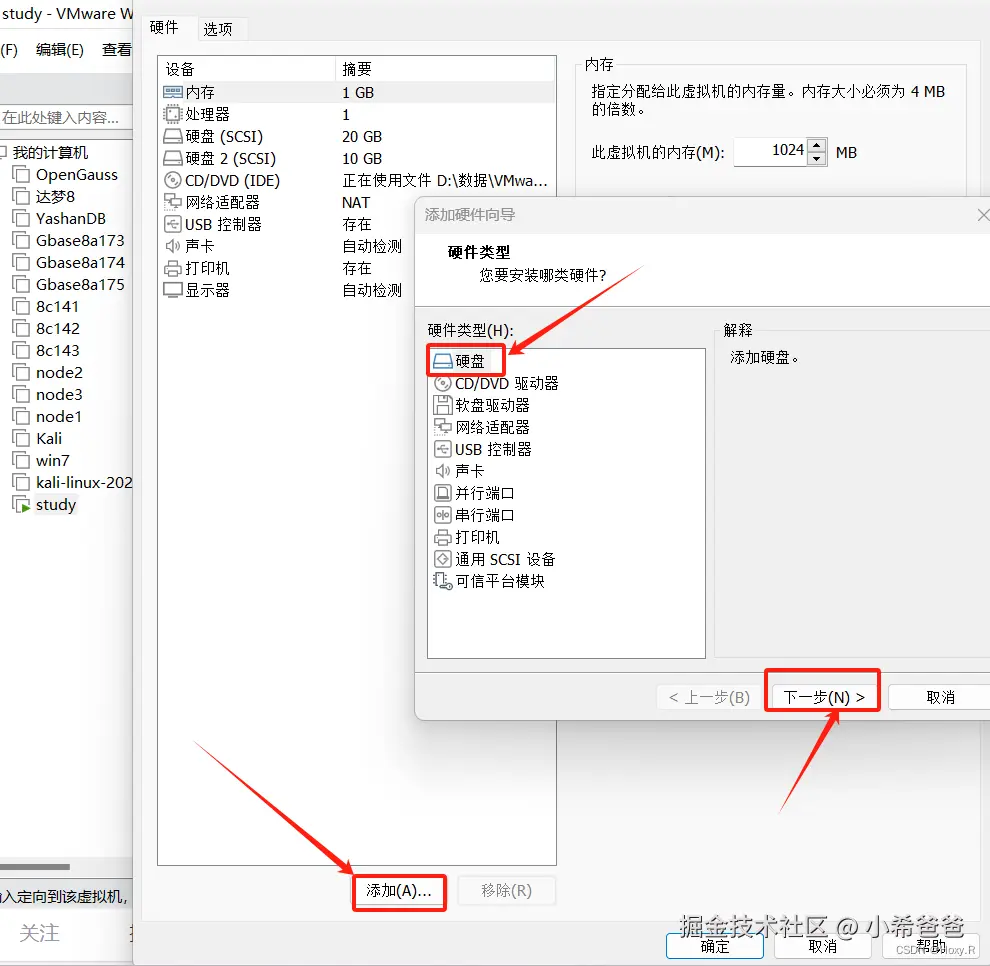Viewport: 990px width, 966px height.
Task: Click the 添加(A)... button
Action: click(x=399, y=891)
